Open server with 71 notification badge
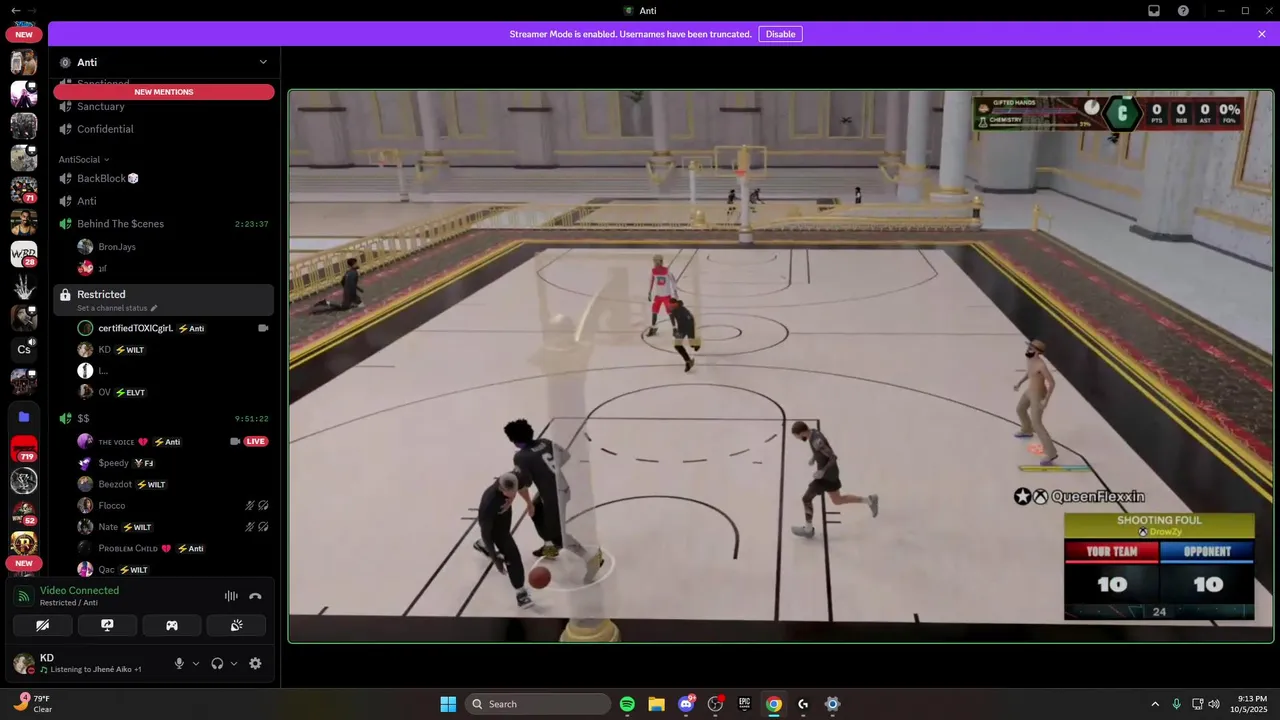1280x720 pixels. point(24,189)
